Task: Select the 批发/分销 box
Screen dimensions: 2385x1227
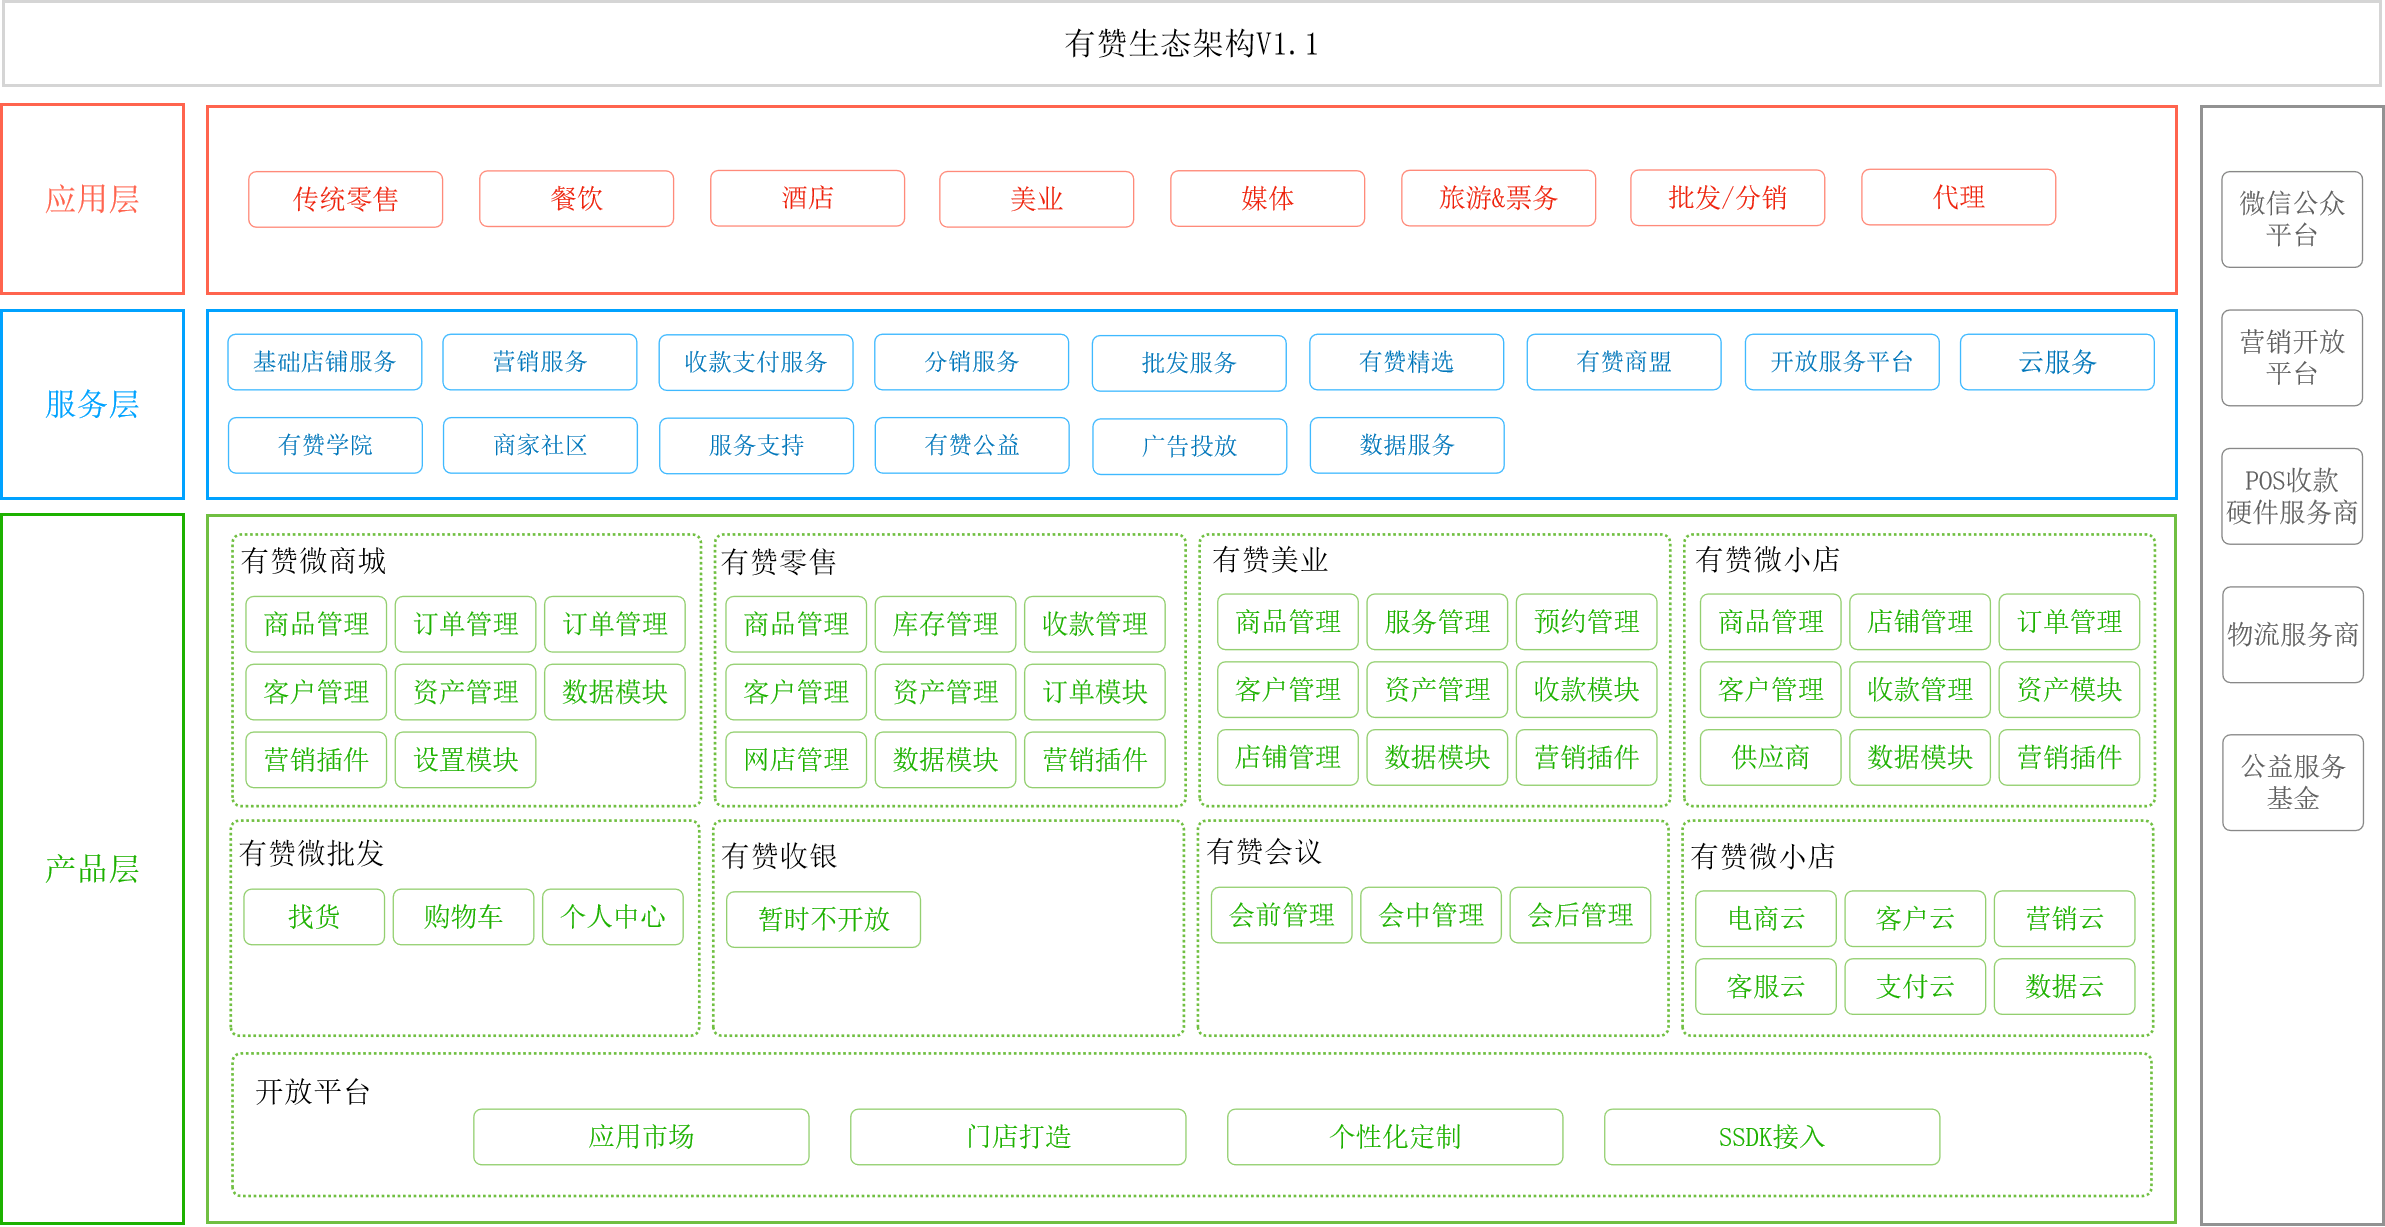Action: click(x=1727, y=198)
